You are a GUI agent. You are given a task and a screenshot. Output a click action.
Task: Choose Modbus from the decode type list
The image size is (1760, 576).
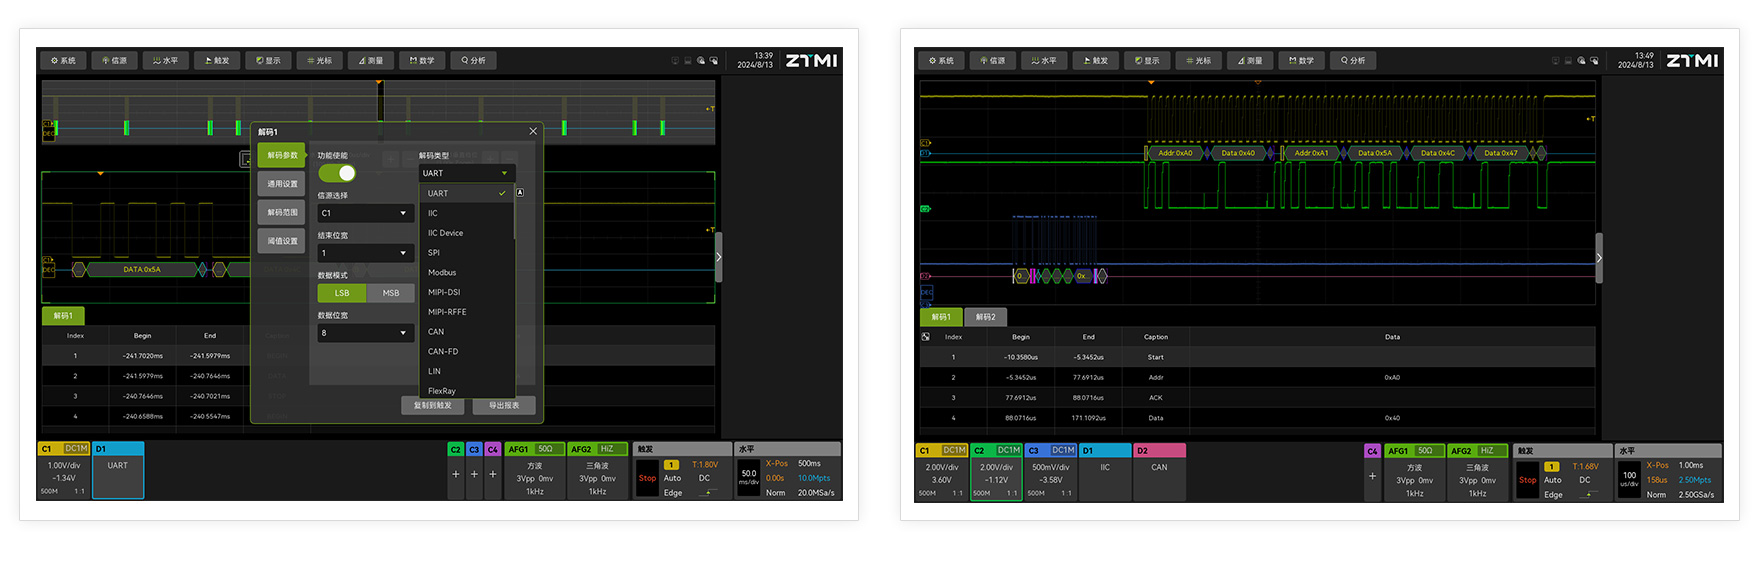click(x=442, y=273)
